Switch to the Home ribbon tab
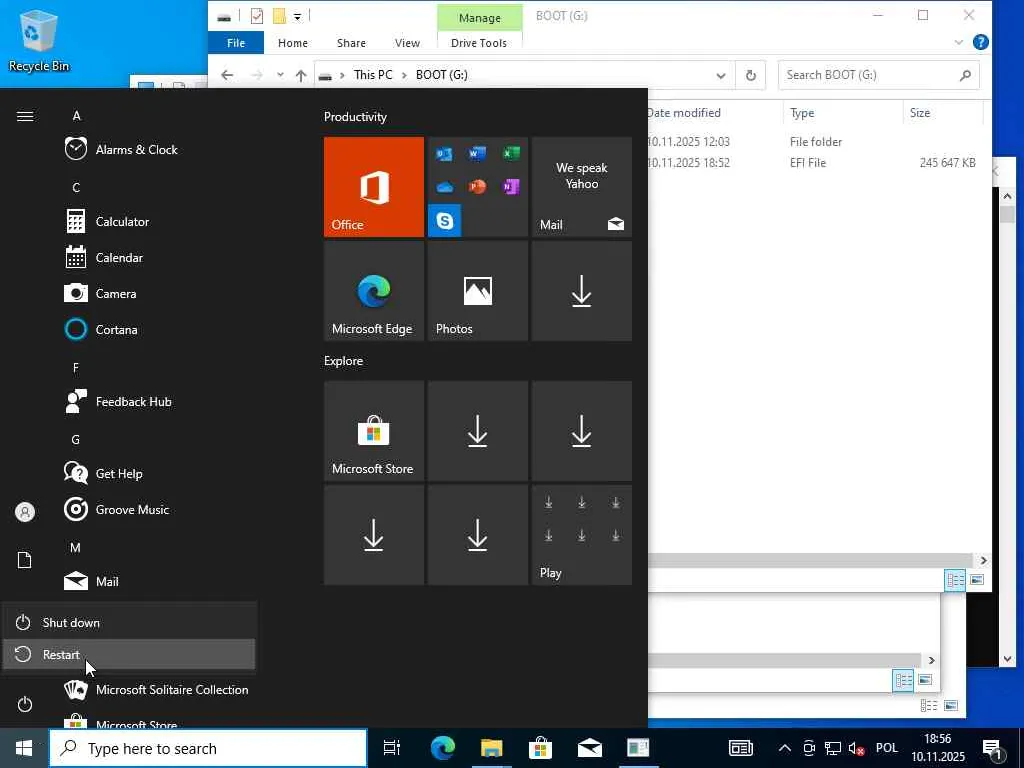 [293, 43]
